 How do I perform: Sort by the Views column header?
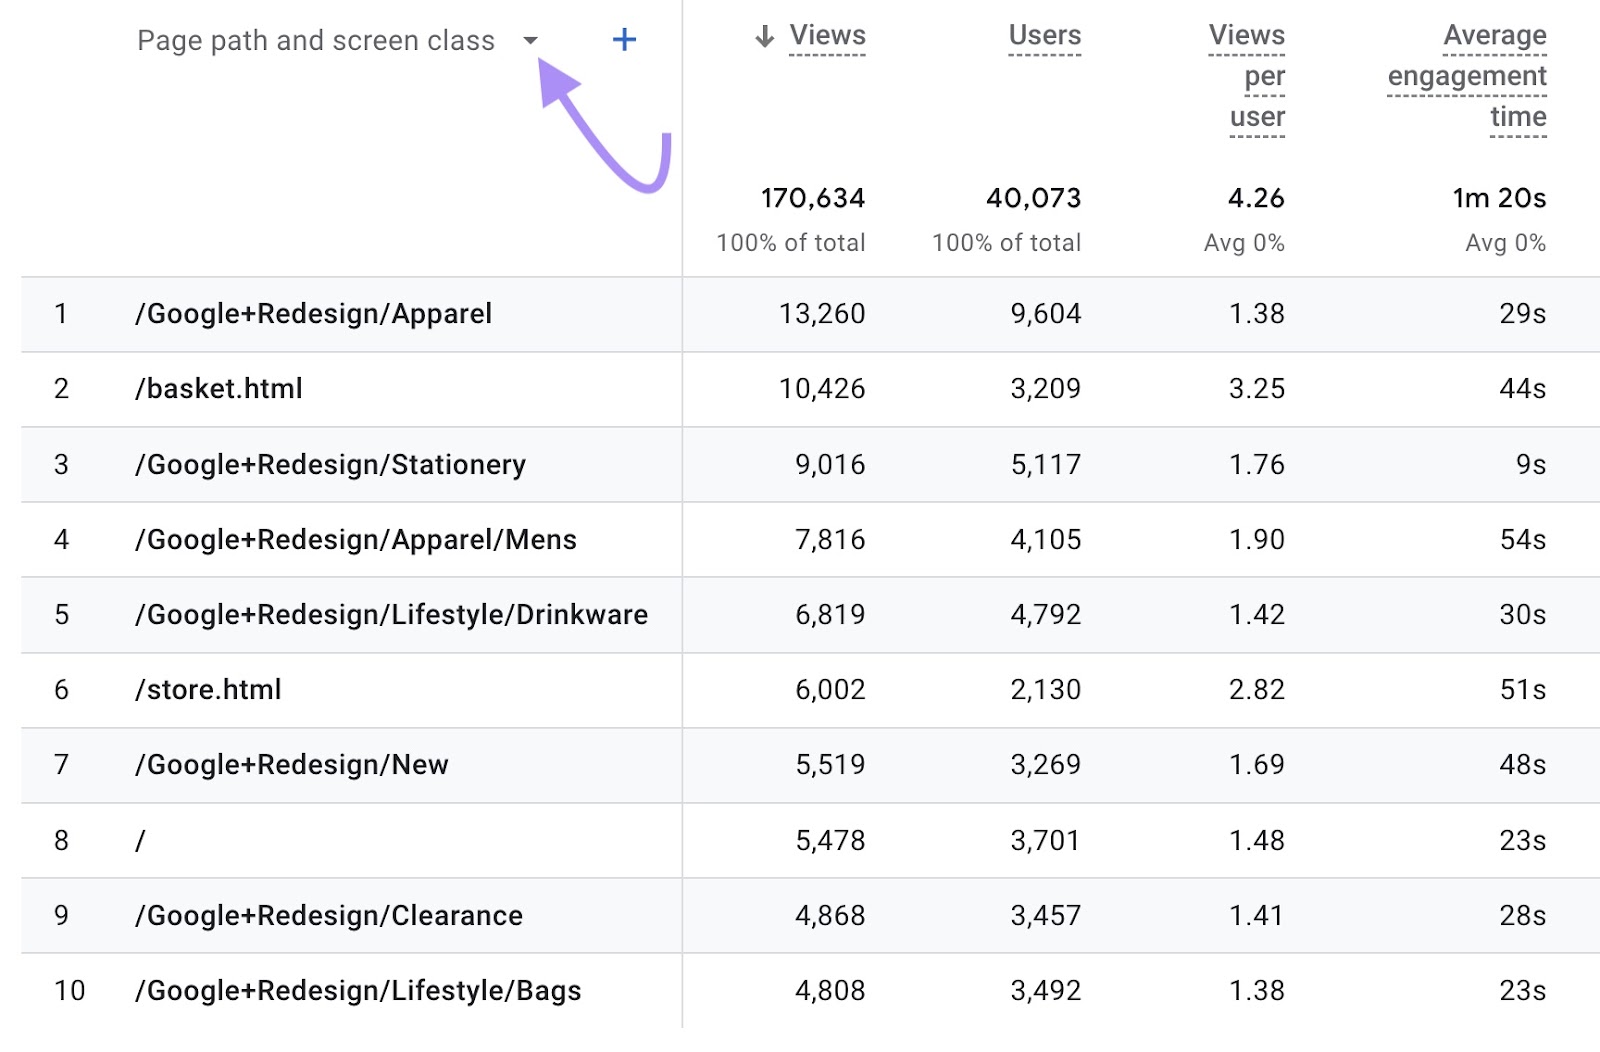[x=827, y=36]
